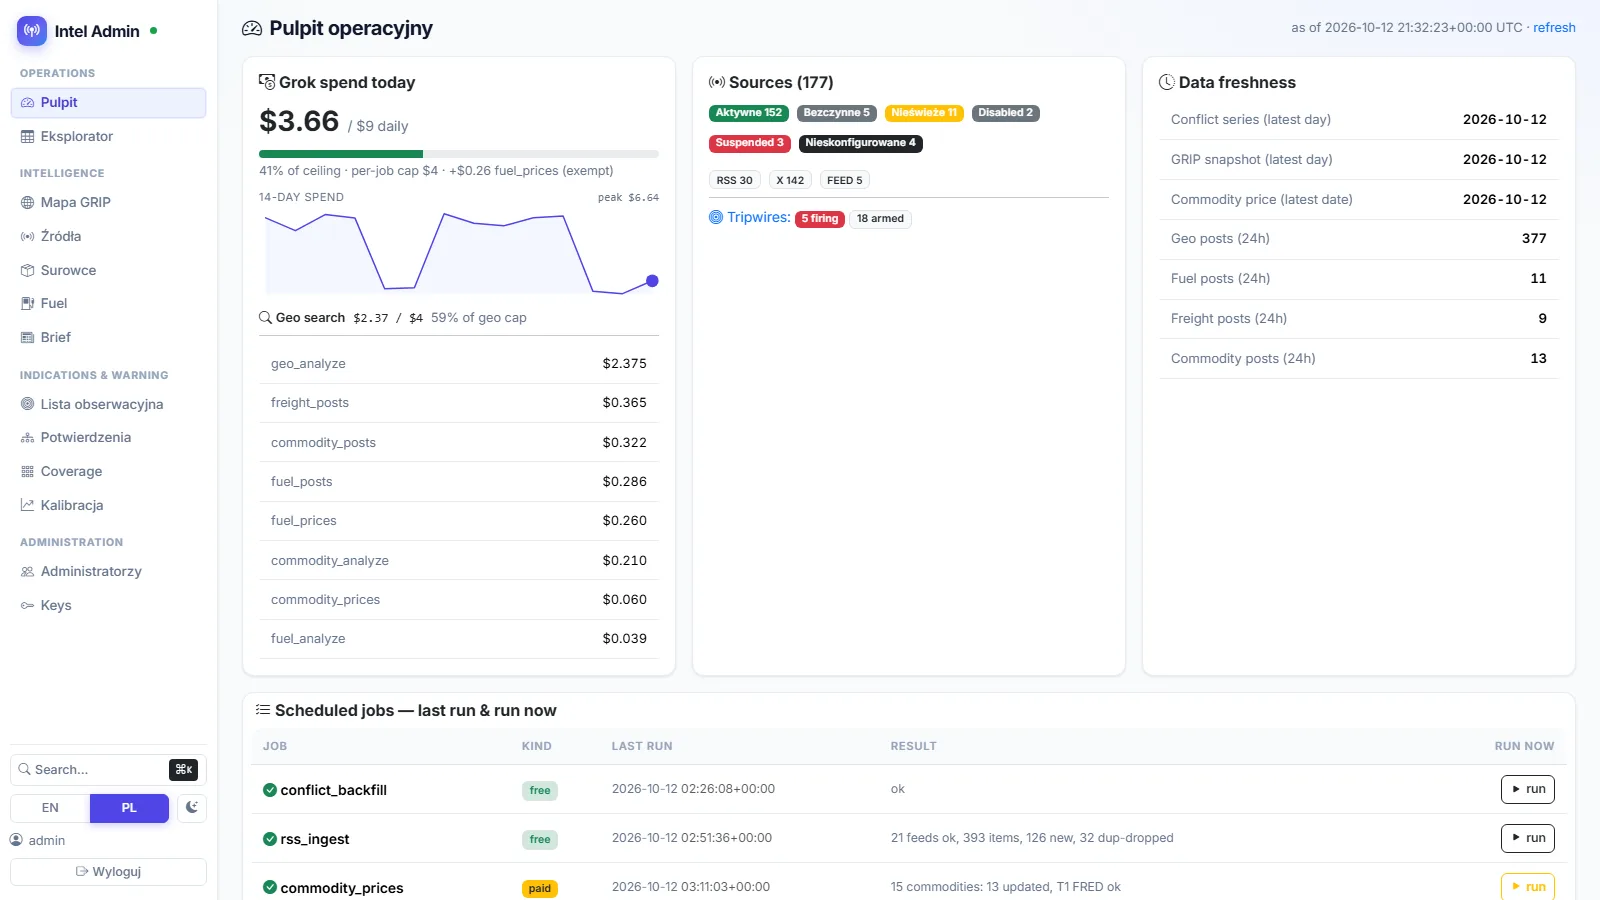The image size is (1600, 900).
Task: Click the Grok spend progress bar
Action: [x=459, y=154]
